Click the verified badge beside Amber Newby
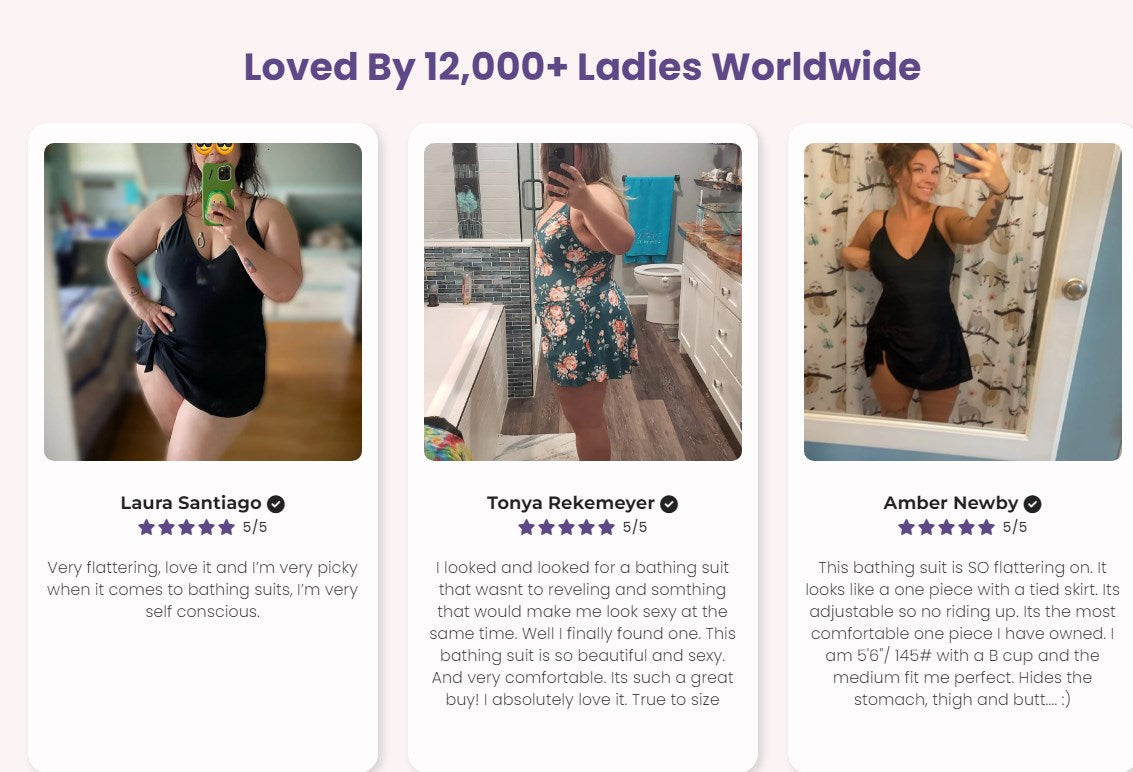This screenshot has height=772, width=1133. point(1032,504)
